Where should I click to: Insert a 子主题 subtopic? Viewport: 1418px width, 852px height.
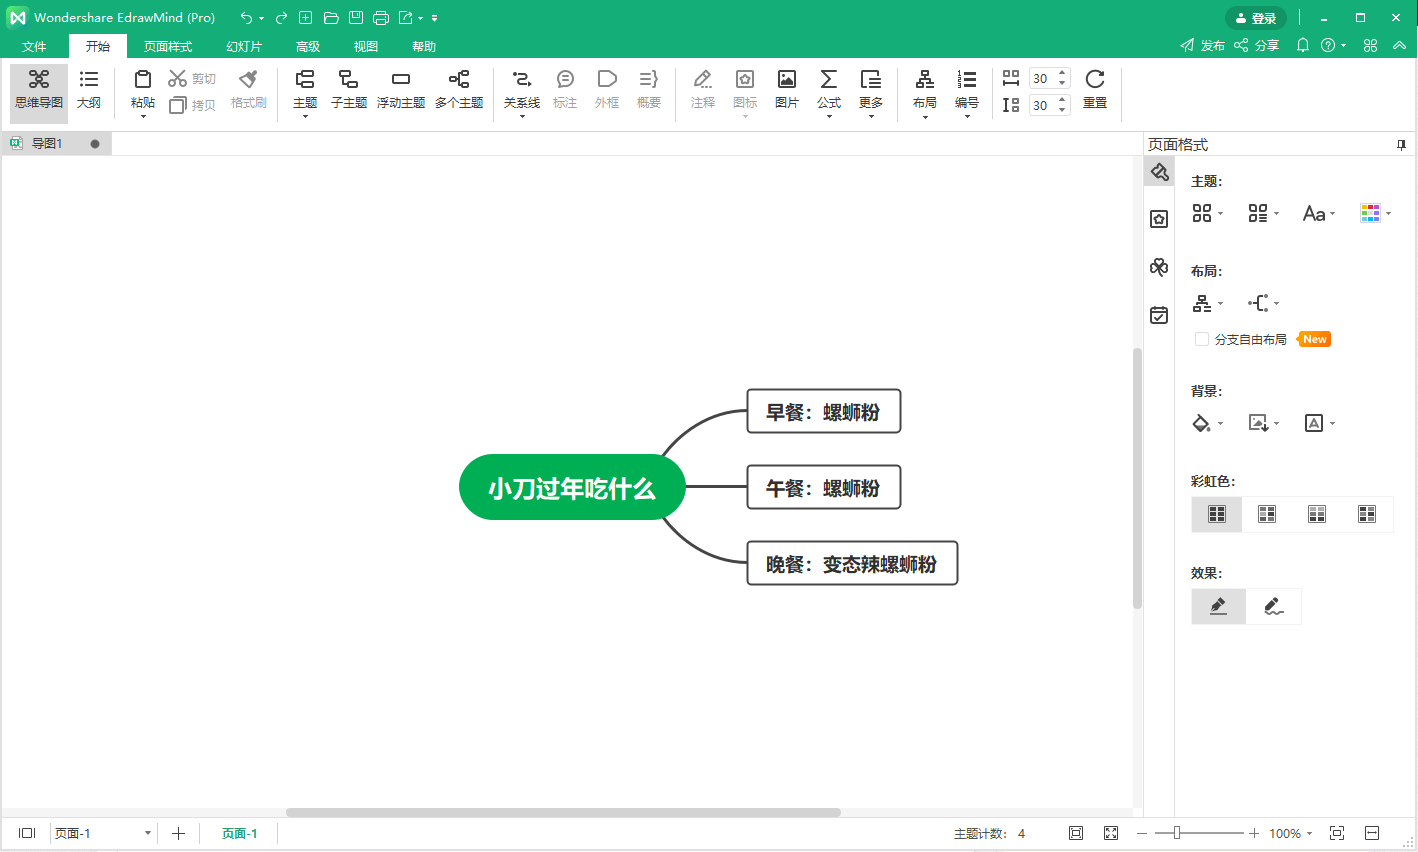pos(349,90)
